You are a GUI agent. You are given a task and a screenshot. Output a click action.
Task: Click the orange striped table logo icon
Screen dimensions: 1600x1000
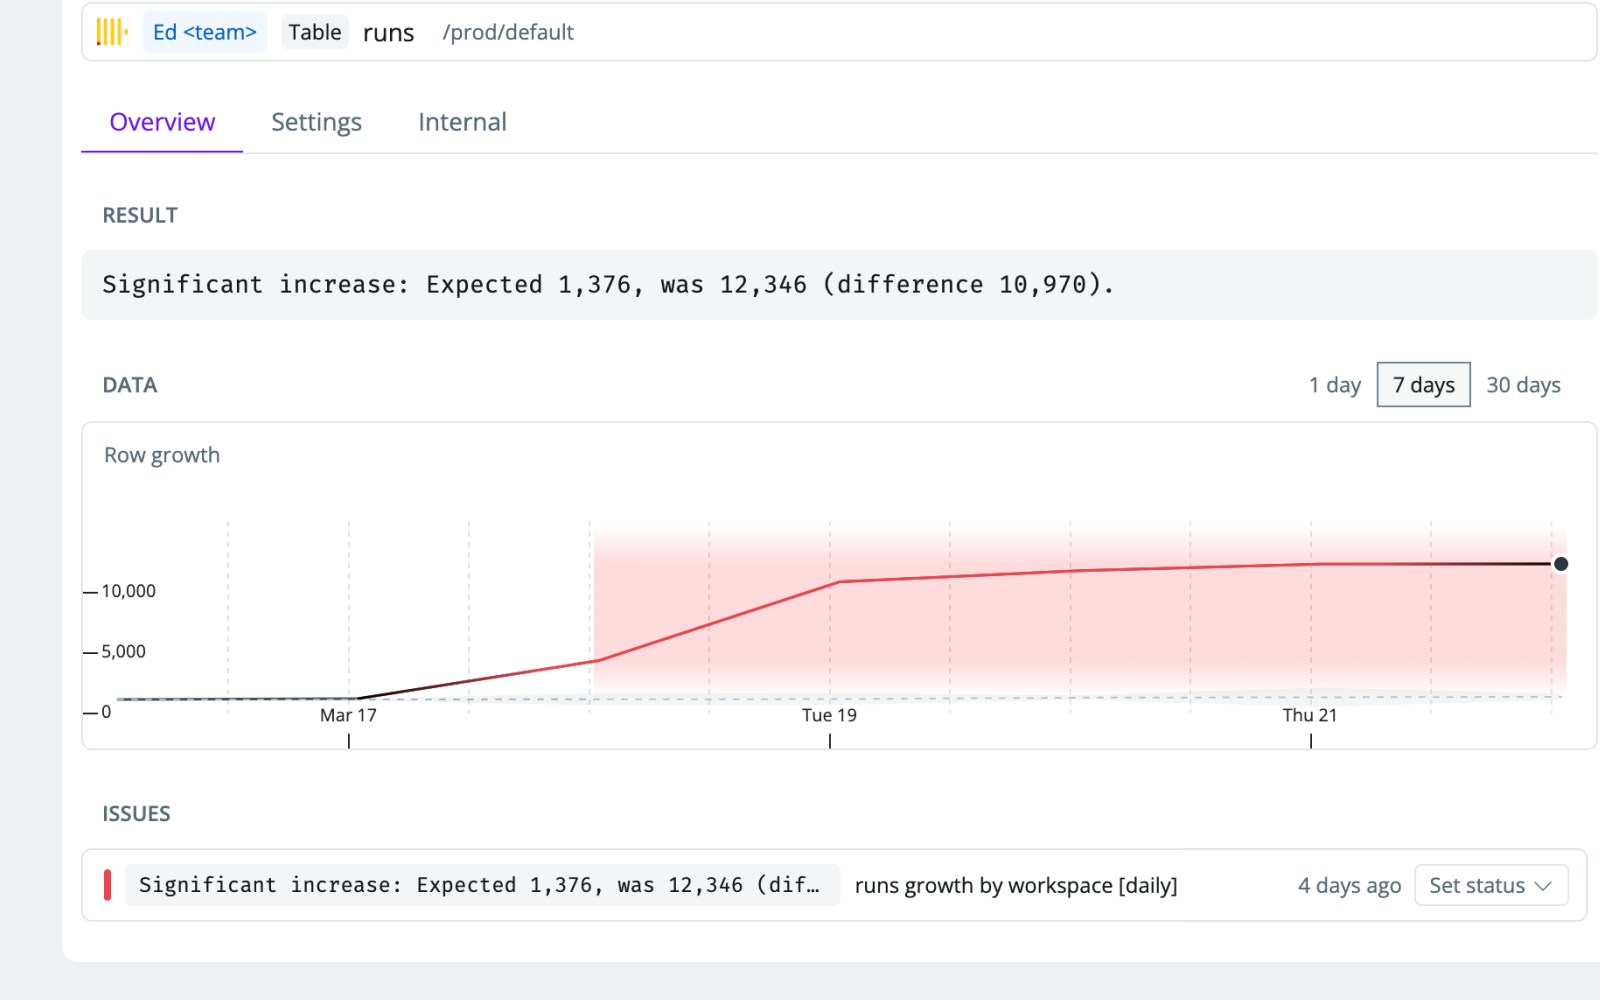[x=112, y=32]
